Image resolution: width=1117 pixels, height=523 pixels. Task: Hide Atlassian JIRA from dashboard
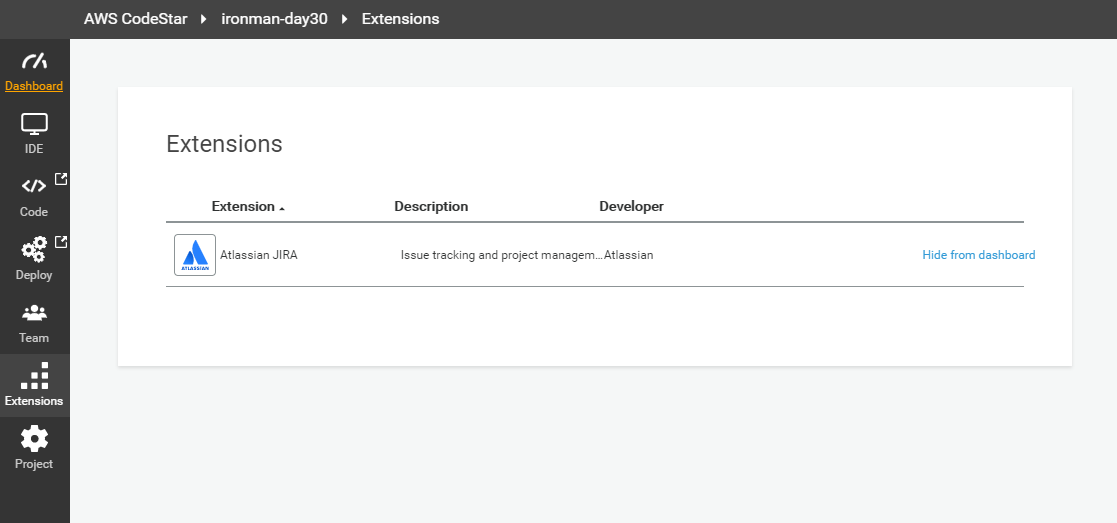(978, 255)
